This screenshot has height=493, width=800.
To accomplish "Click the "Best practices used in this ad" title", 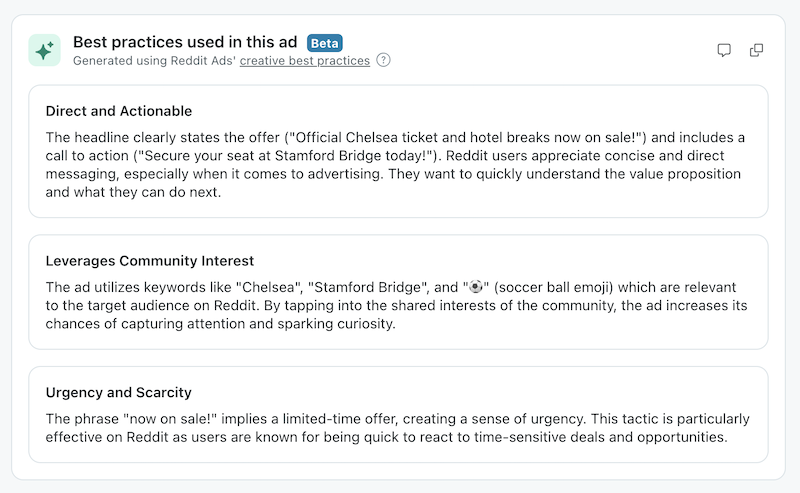I will [185, 42].
